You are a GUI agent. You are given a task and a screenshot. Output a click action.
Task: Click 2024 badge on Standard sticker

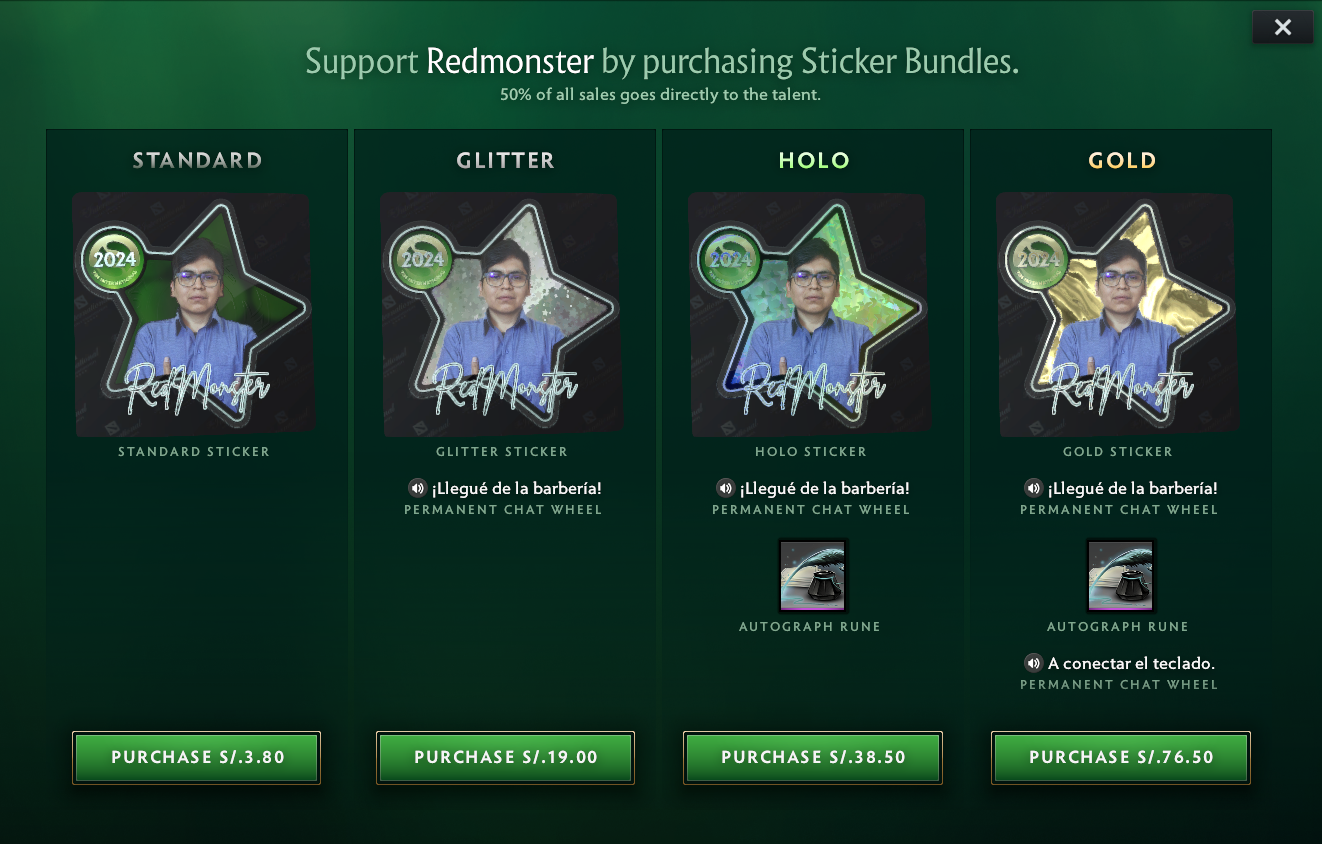(x=114, y=259)
